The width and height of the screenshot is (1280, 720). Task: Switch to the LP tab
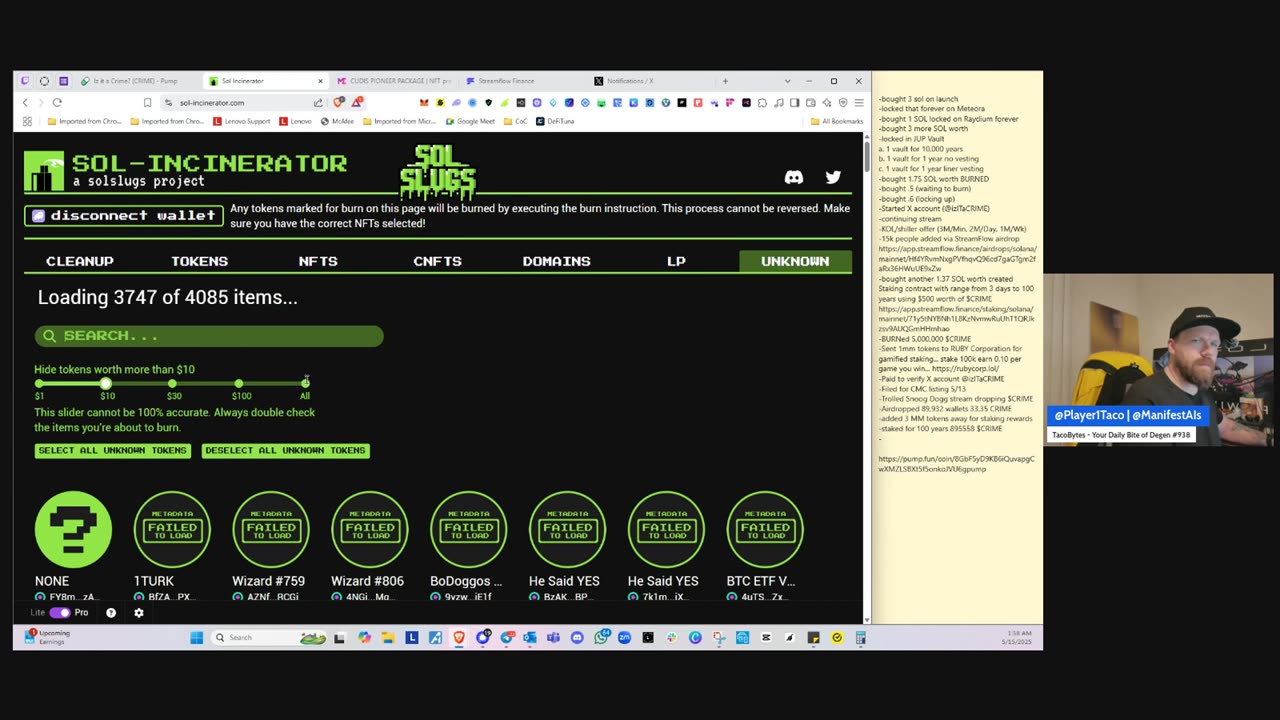[676, 261]
